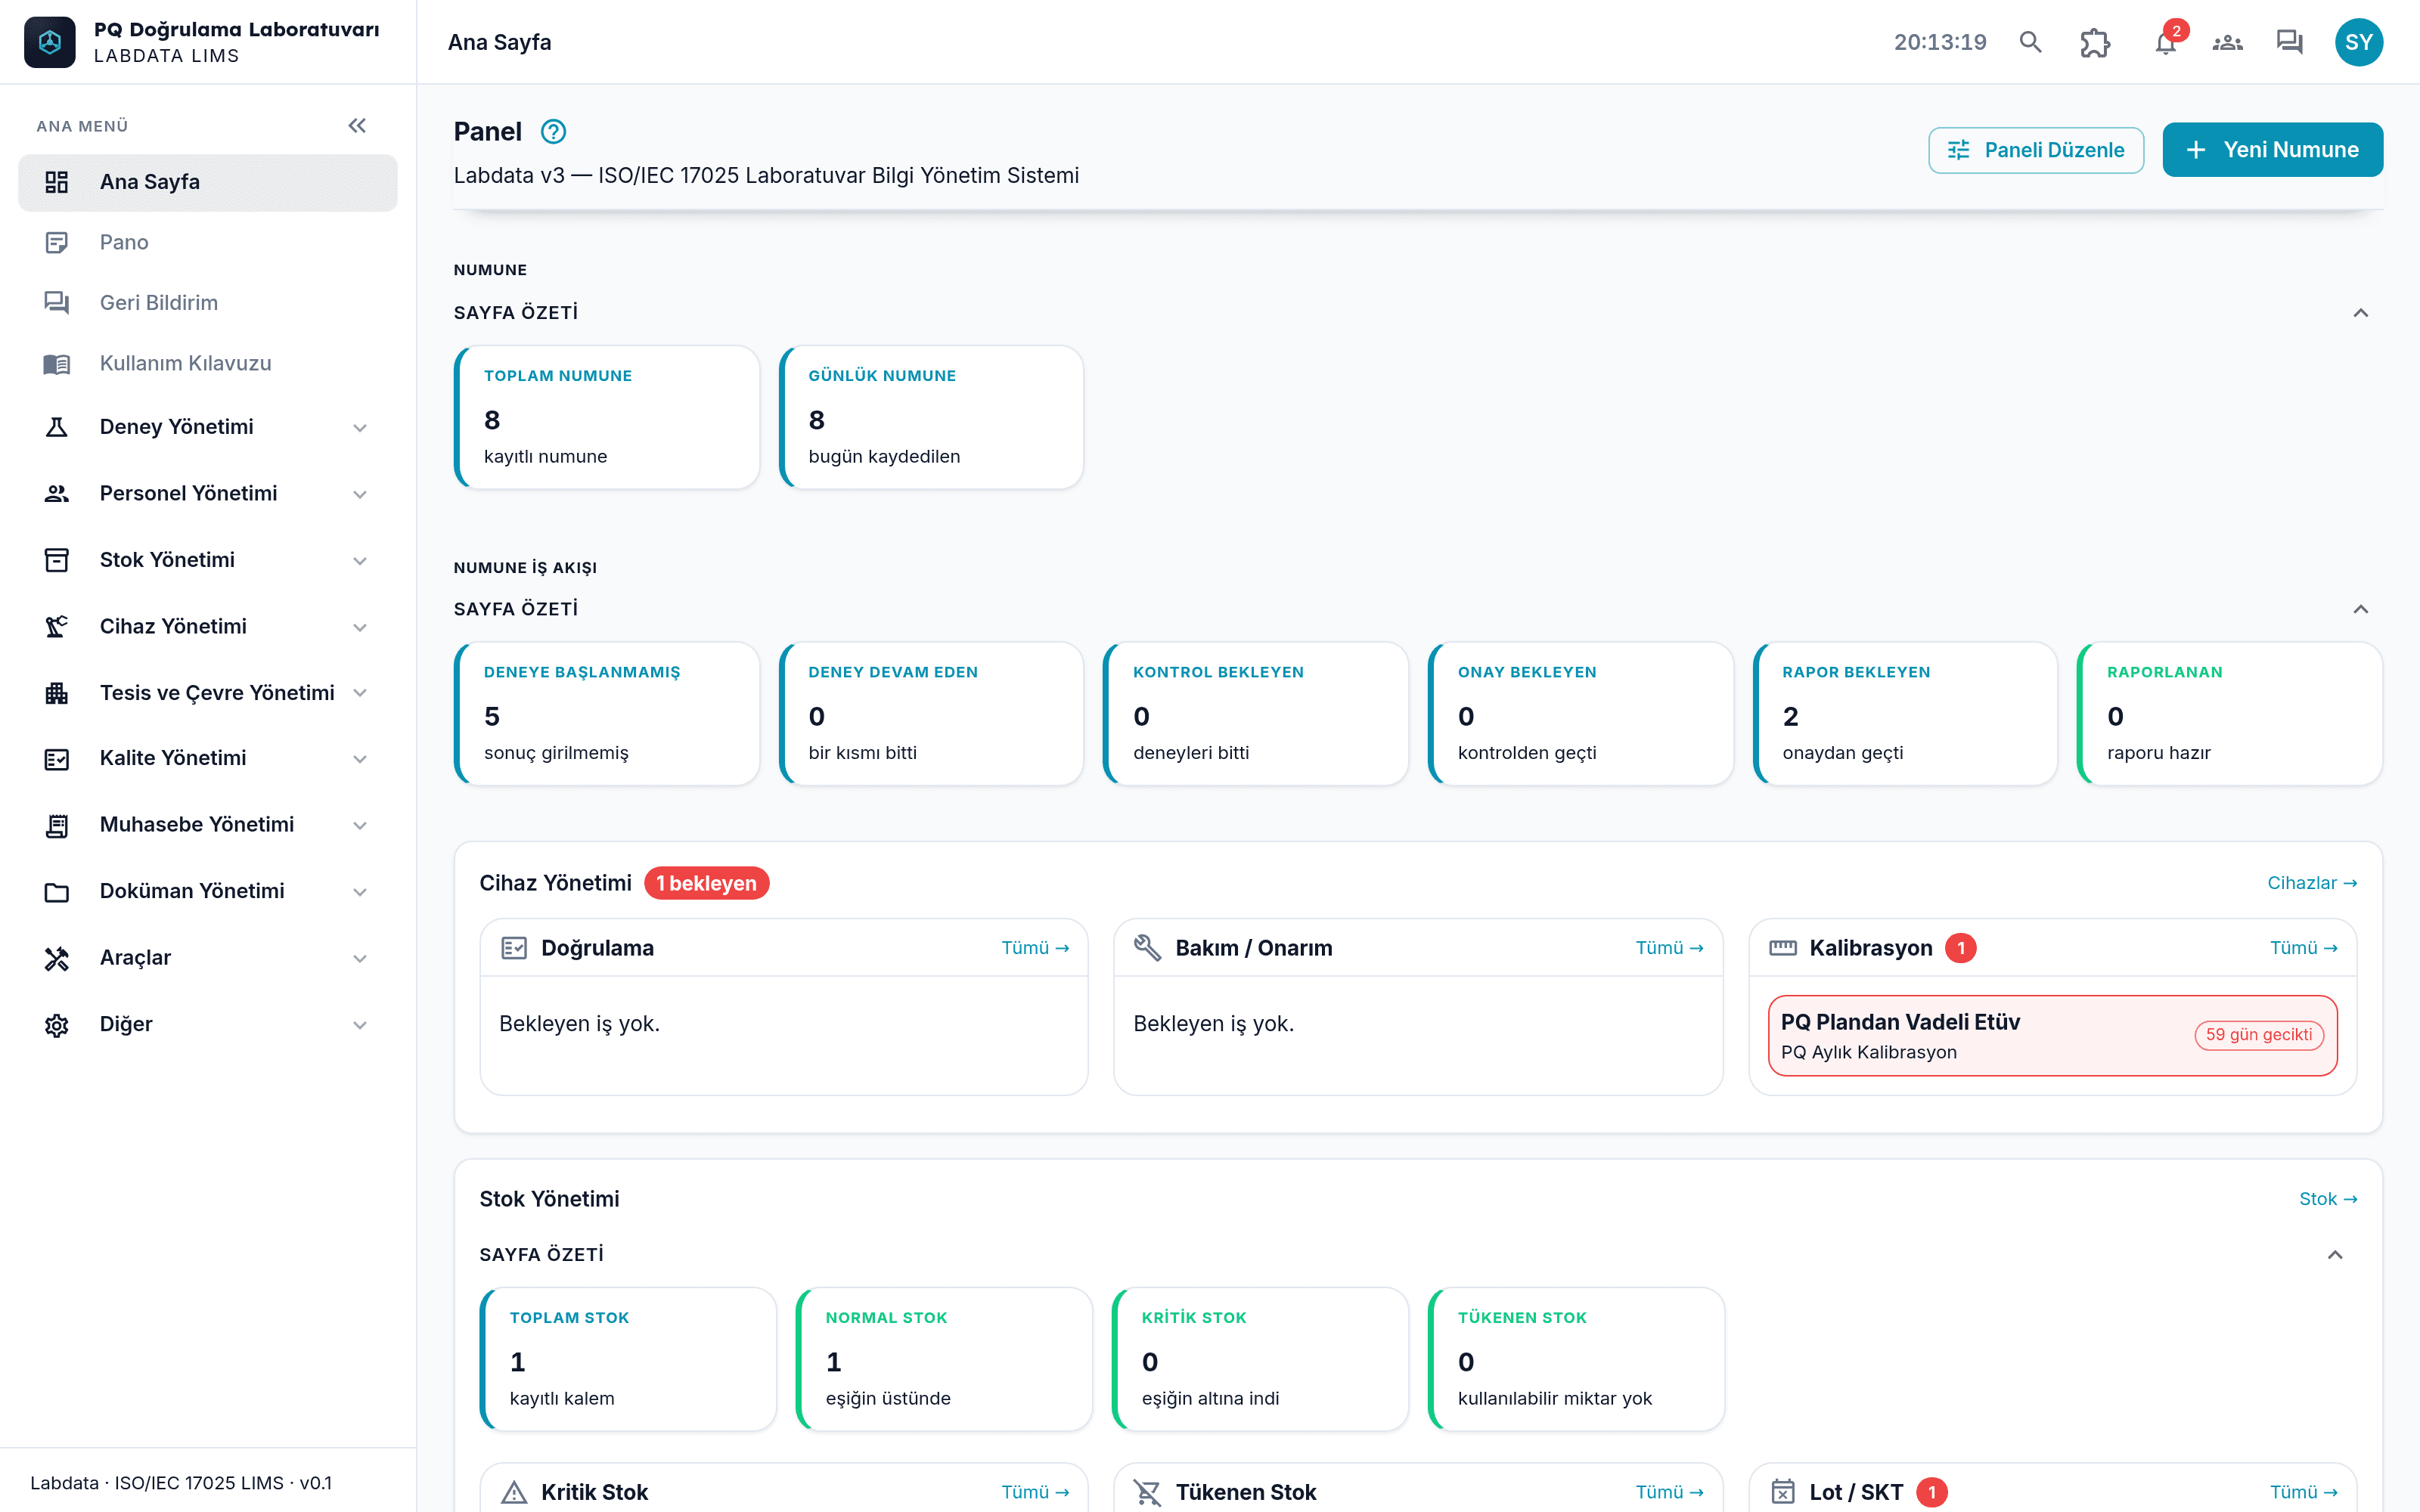The height and width of the screenshot is (1512, 2420).
Task: Click the Doküman Yönetimi folder icon
Action: 57,891
